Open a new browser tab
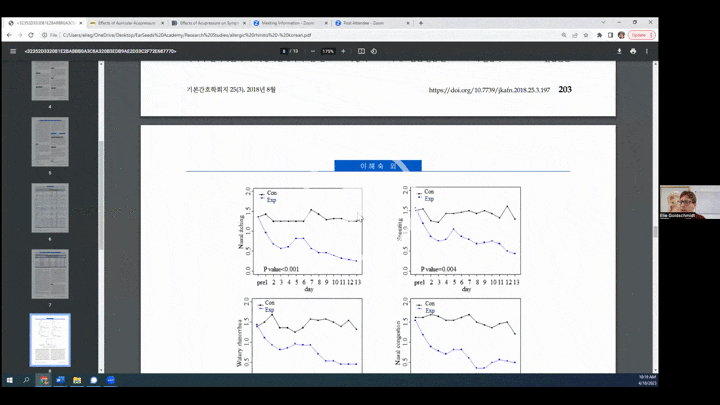The width and height of the screenshot is (720, 405). click(x=420, y=22)
